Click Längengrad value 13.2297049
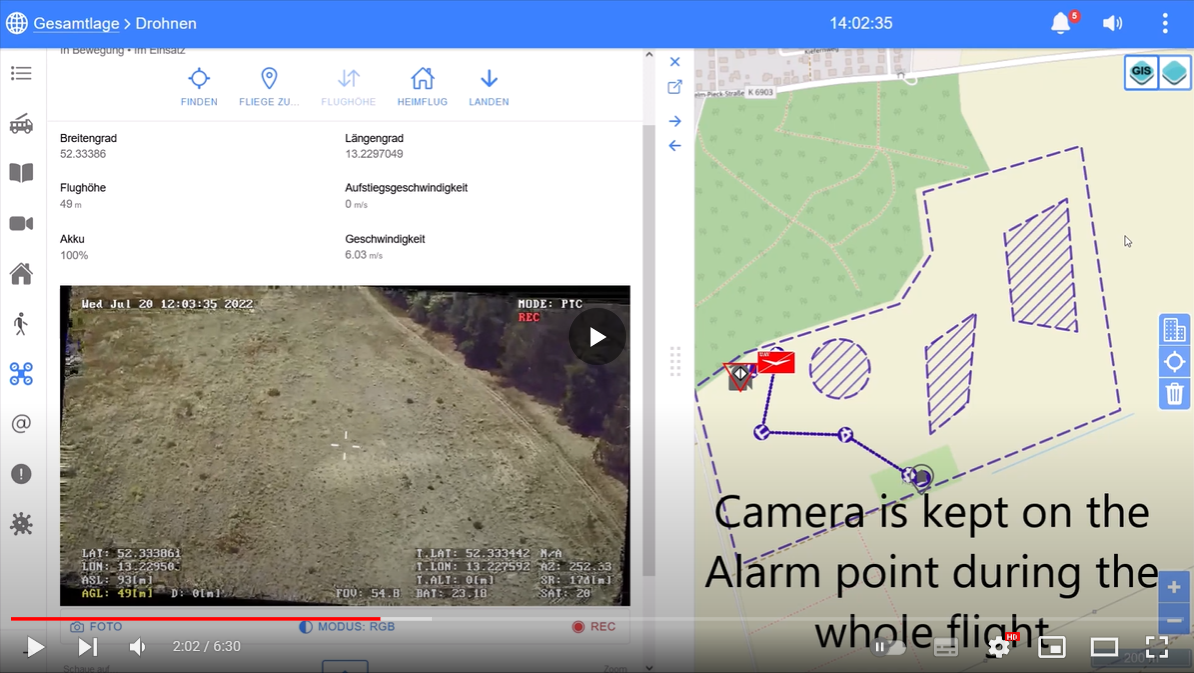Screen dimensions: 1194x673 [x=374, y=154]
